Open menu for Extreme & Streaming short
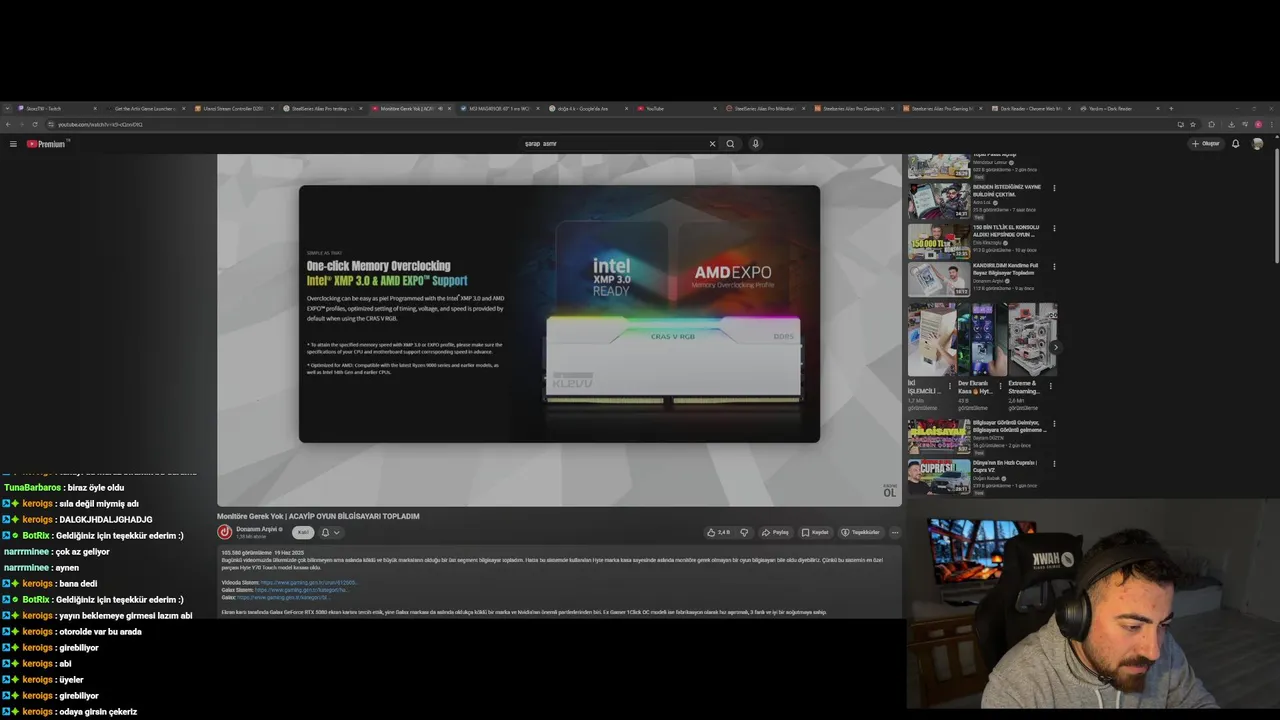The width and height of the screenshot is (1280, 720). point(1050,386)
